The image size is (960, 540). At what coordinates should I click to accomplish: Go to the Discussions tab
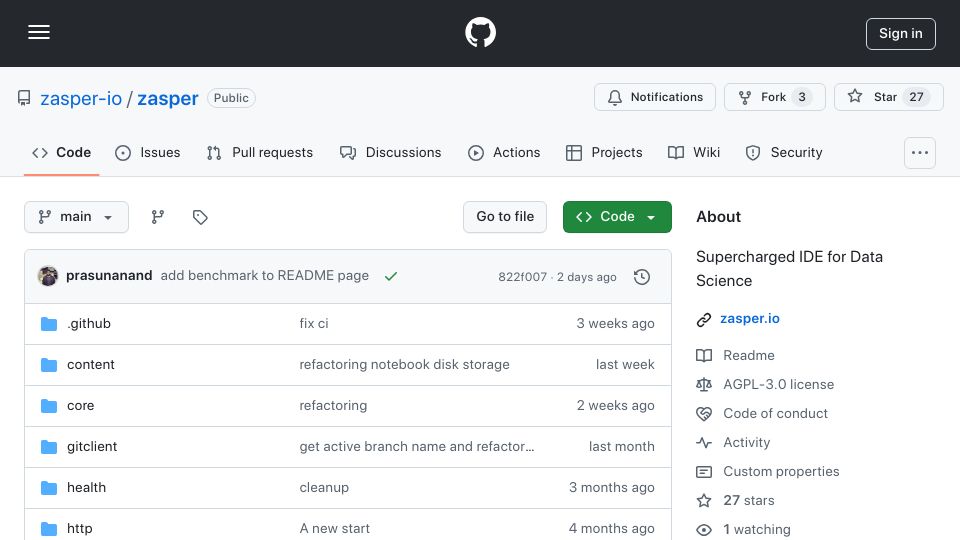tap(391, 152)
